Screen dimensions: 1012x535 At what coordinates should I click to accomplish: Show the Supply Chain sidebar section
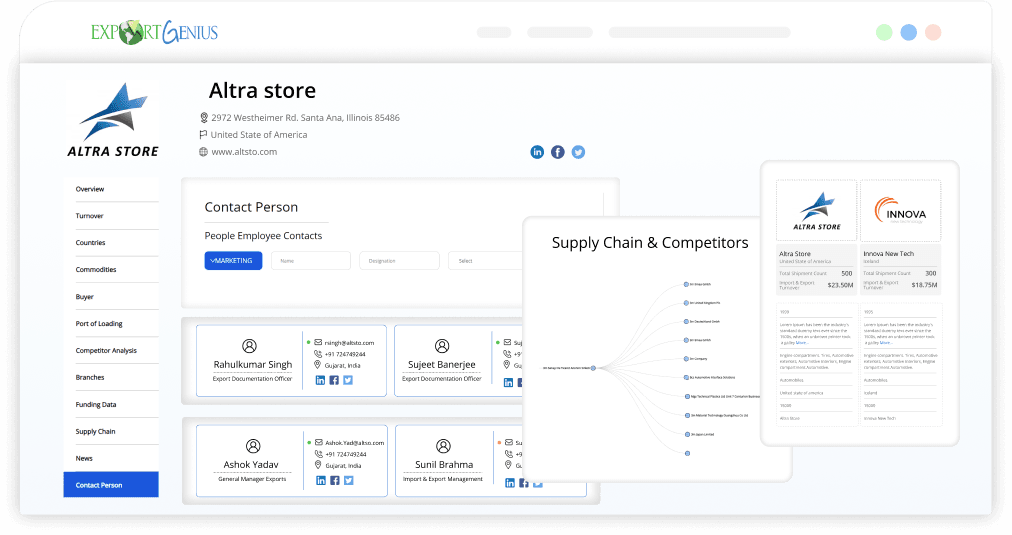(95, 432)
